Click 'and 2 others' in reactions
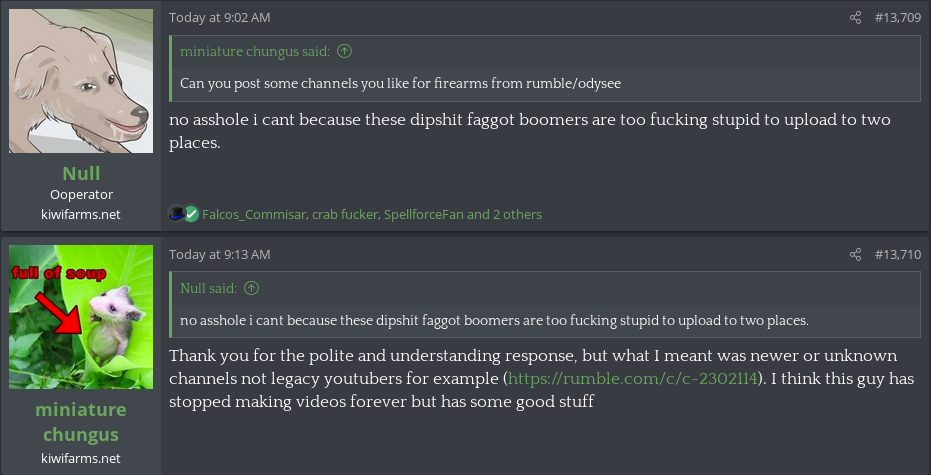 pos(504,214)
